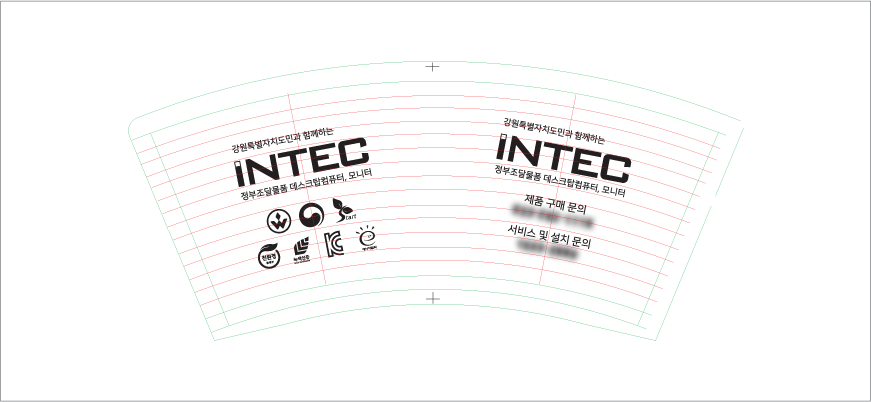Select the leaf emblem beside the KC mark
This screenshot has height=402, width=871.
click(301, 251)
